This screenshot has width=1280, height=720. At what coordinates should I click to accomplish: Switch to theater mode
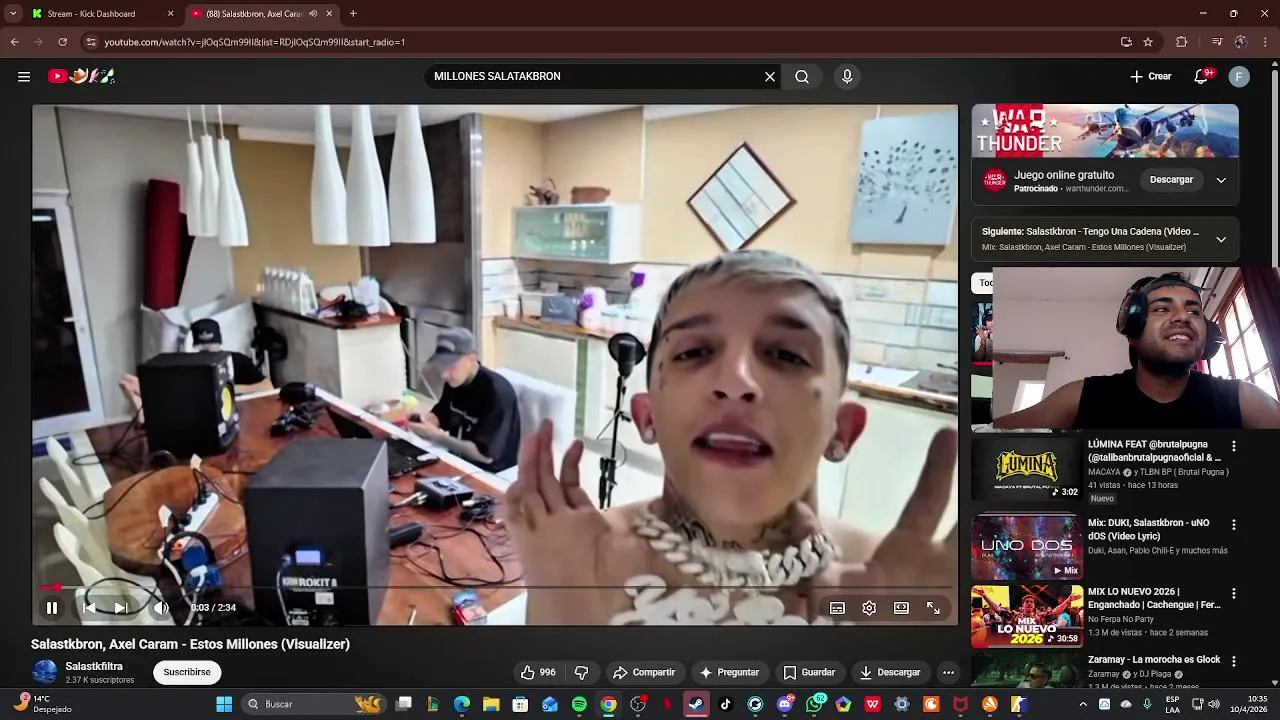pos(901,607)
